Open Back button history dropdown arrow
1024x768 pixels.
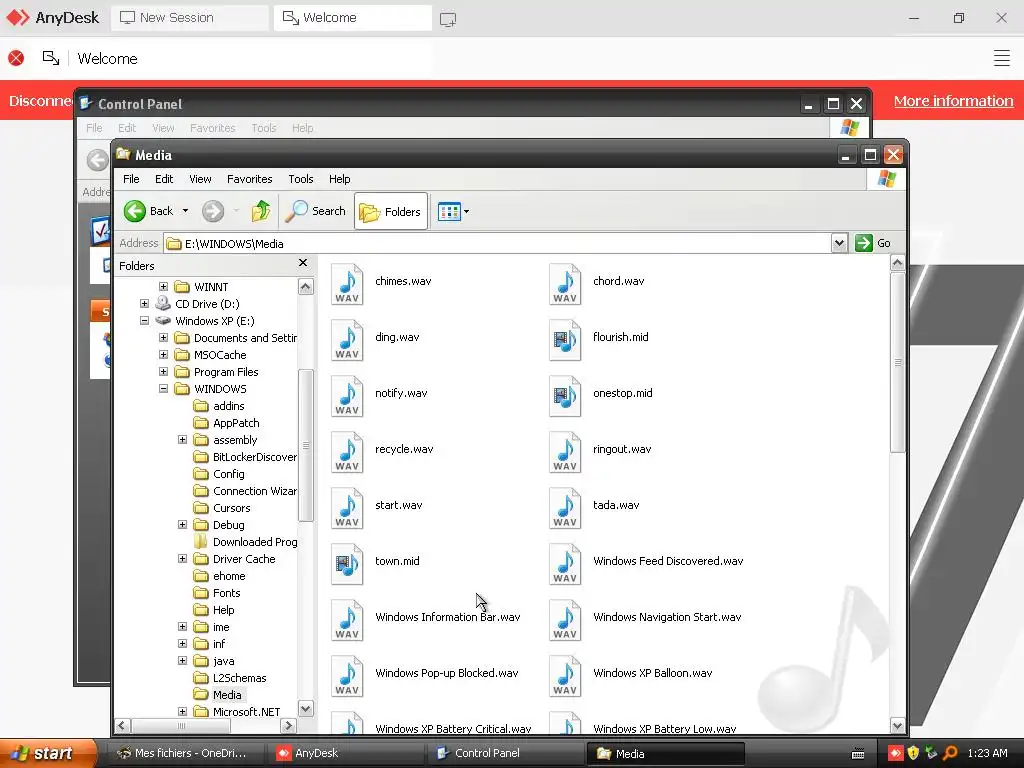click(x=185, y=211)
